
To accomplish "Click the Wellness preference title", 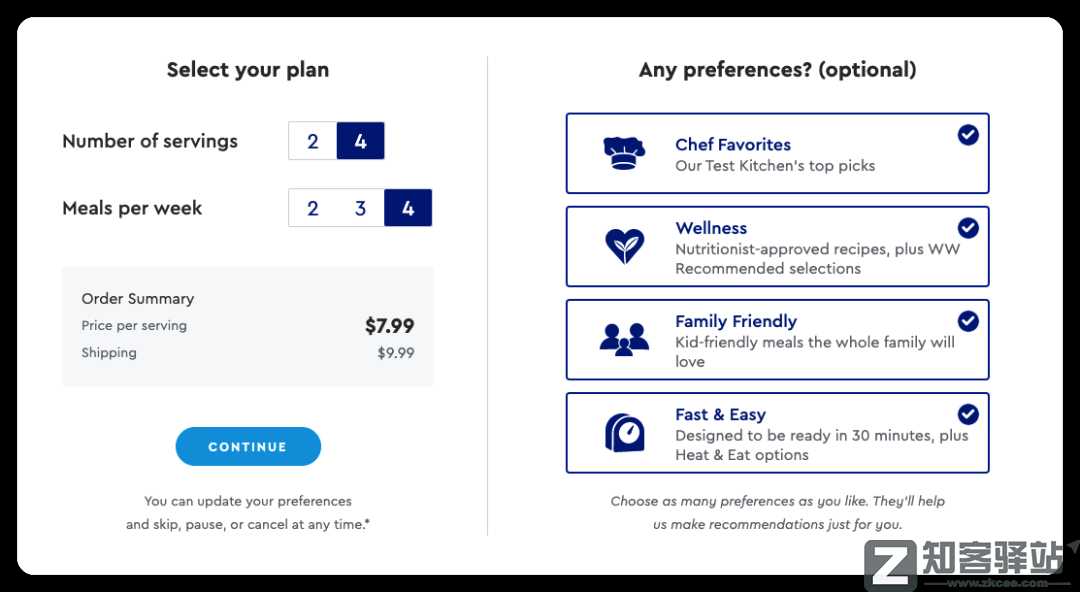I will 711,228.
